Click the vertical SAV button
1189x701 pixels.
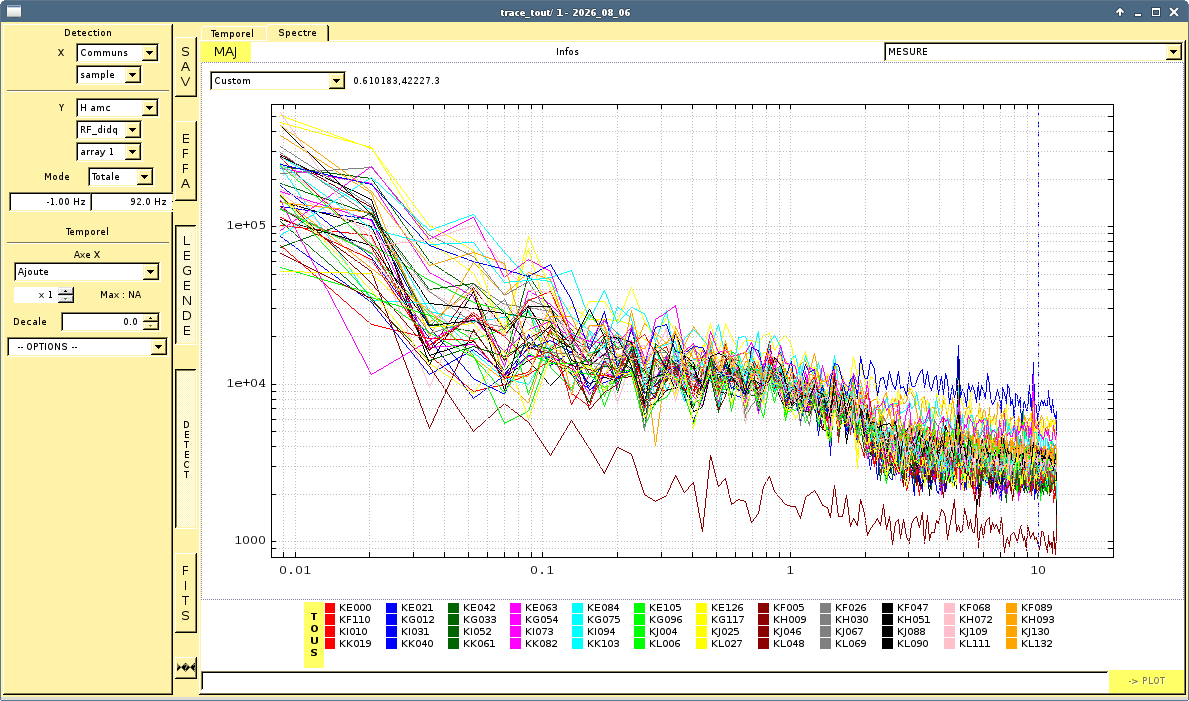click(x=186, y=67)
